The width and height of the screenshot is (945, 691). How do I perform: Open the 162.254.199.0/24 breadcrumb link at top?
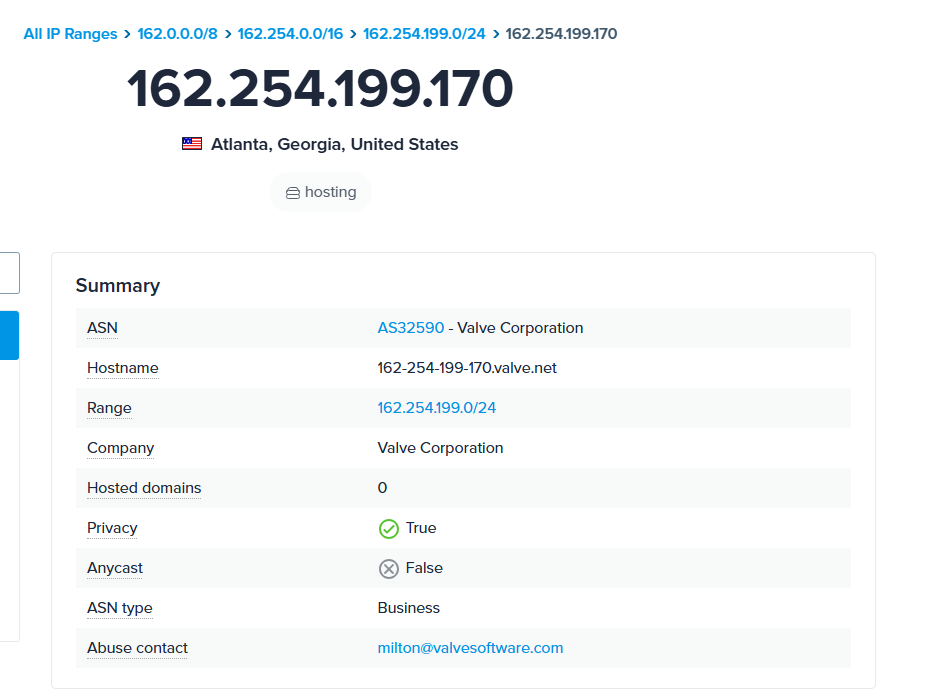point(424,34)
